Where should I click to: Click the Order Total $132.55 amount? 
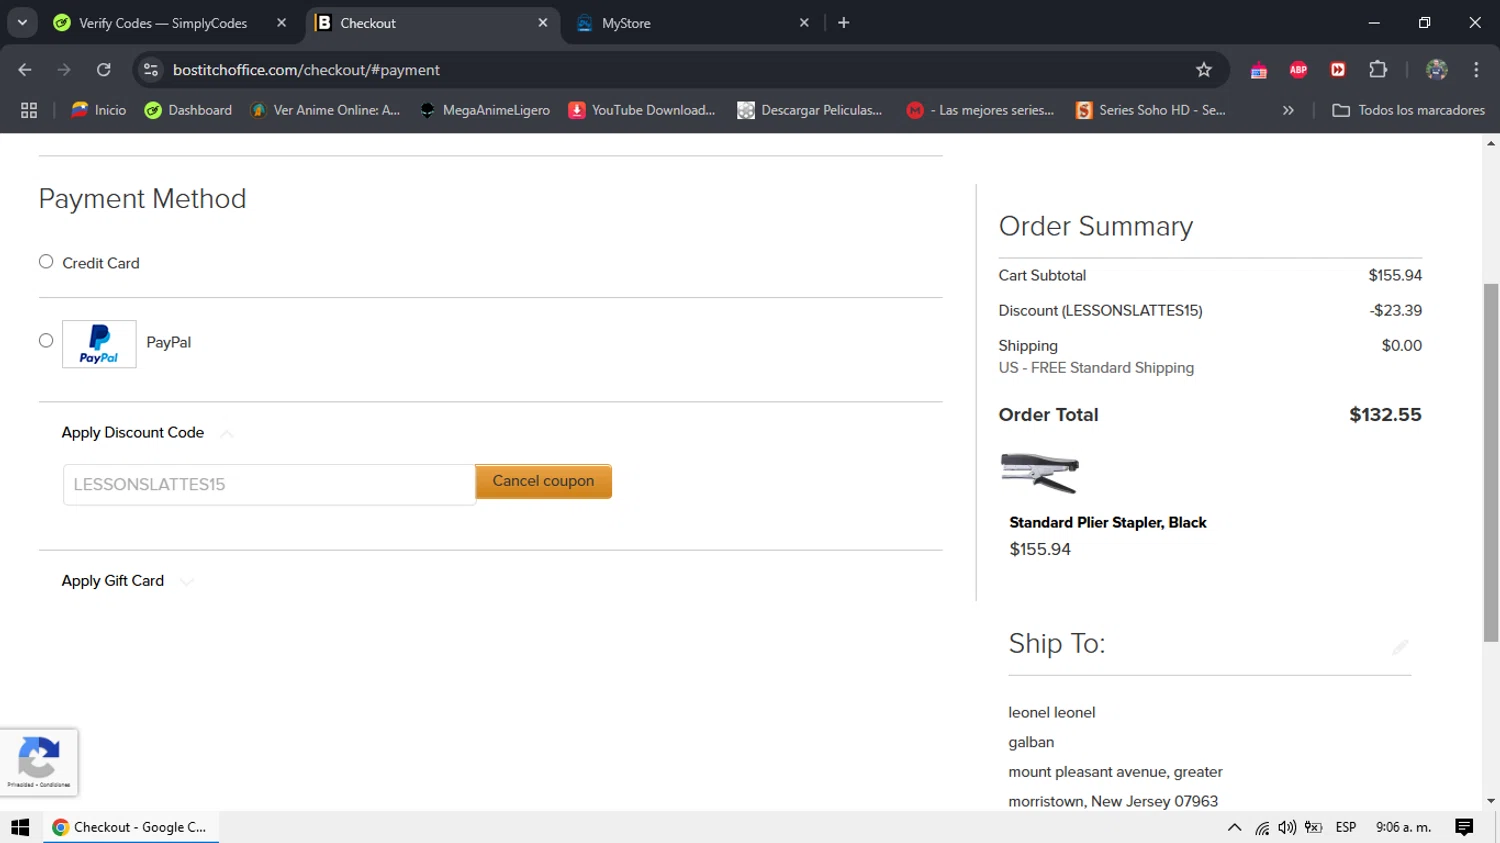point(1385,415)
